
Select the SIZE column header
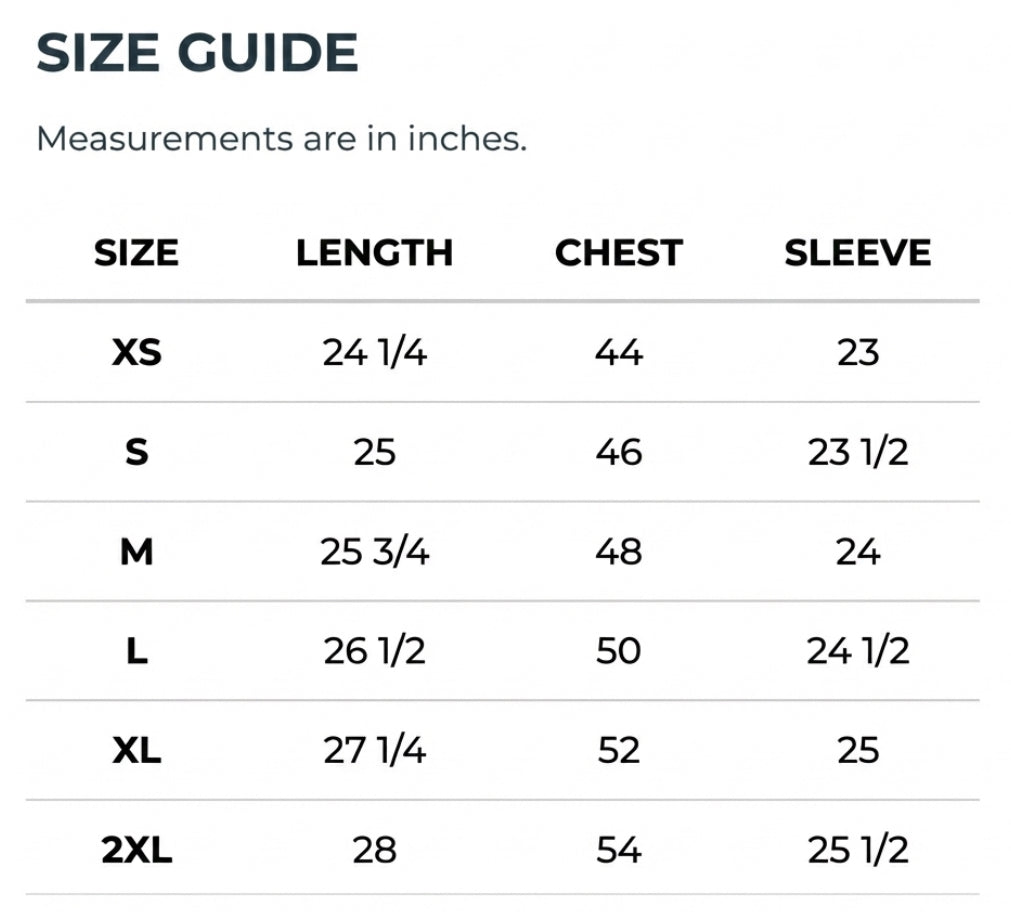137,253
